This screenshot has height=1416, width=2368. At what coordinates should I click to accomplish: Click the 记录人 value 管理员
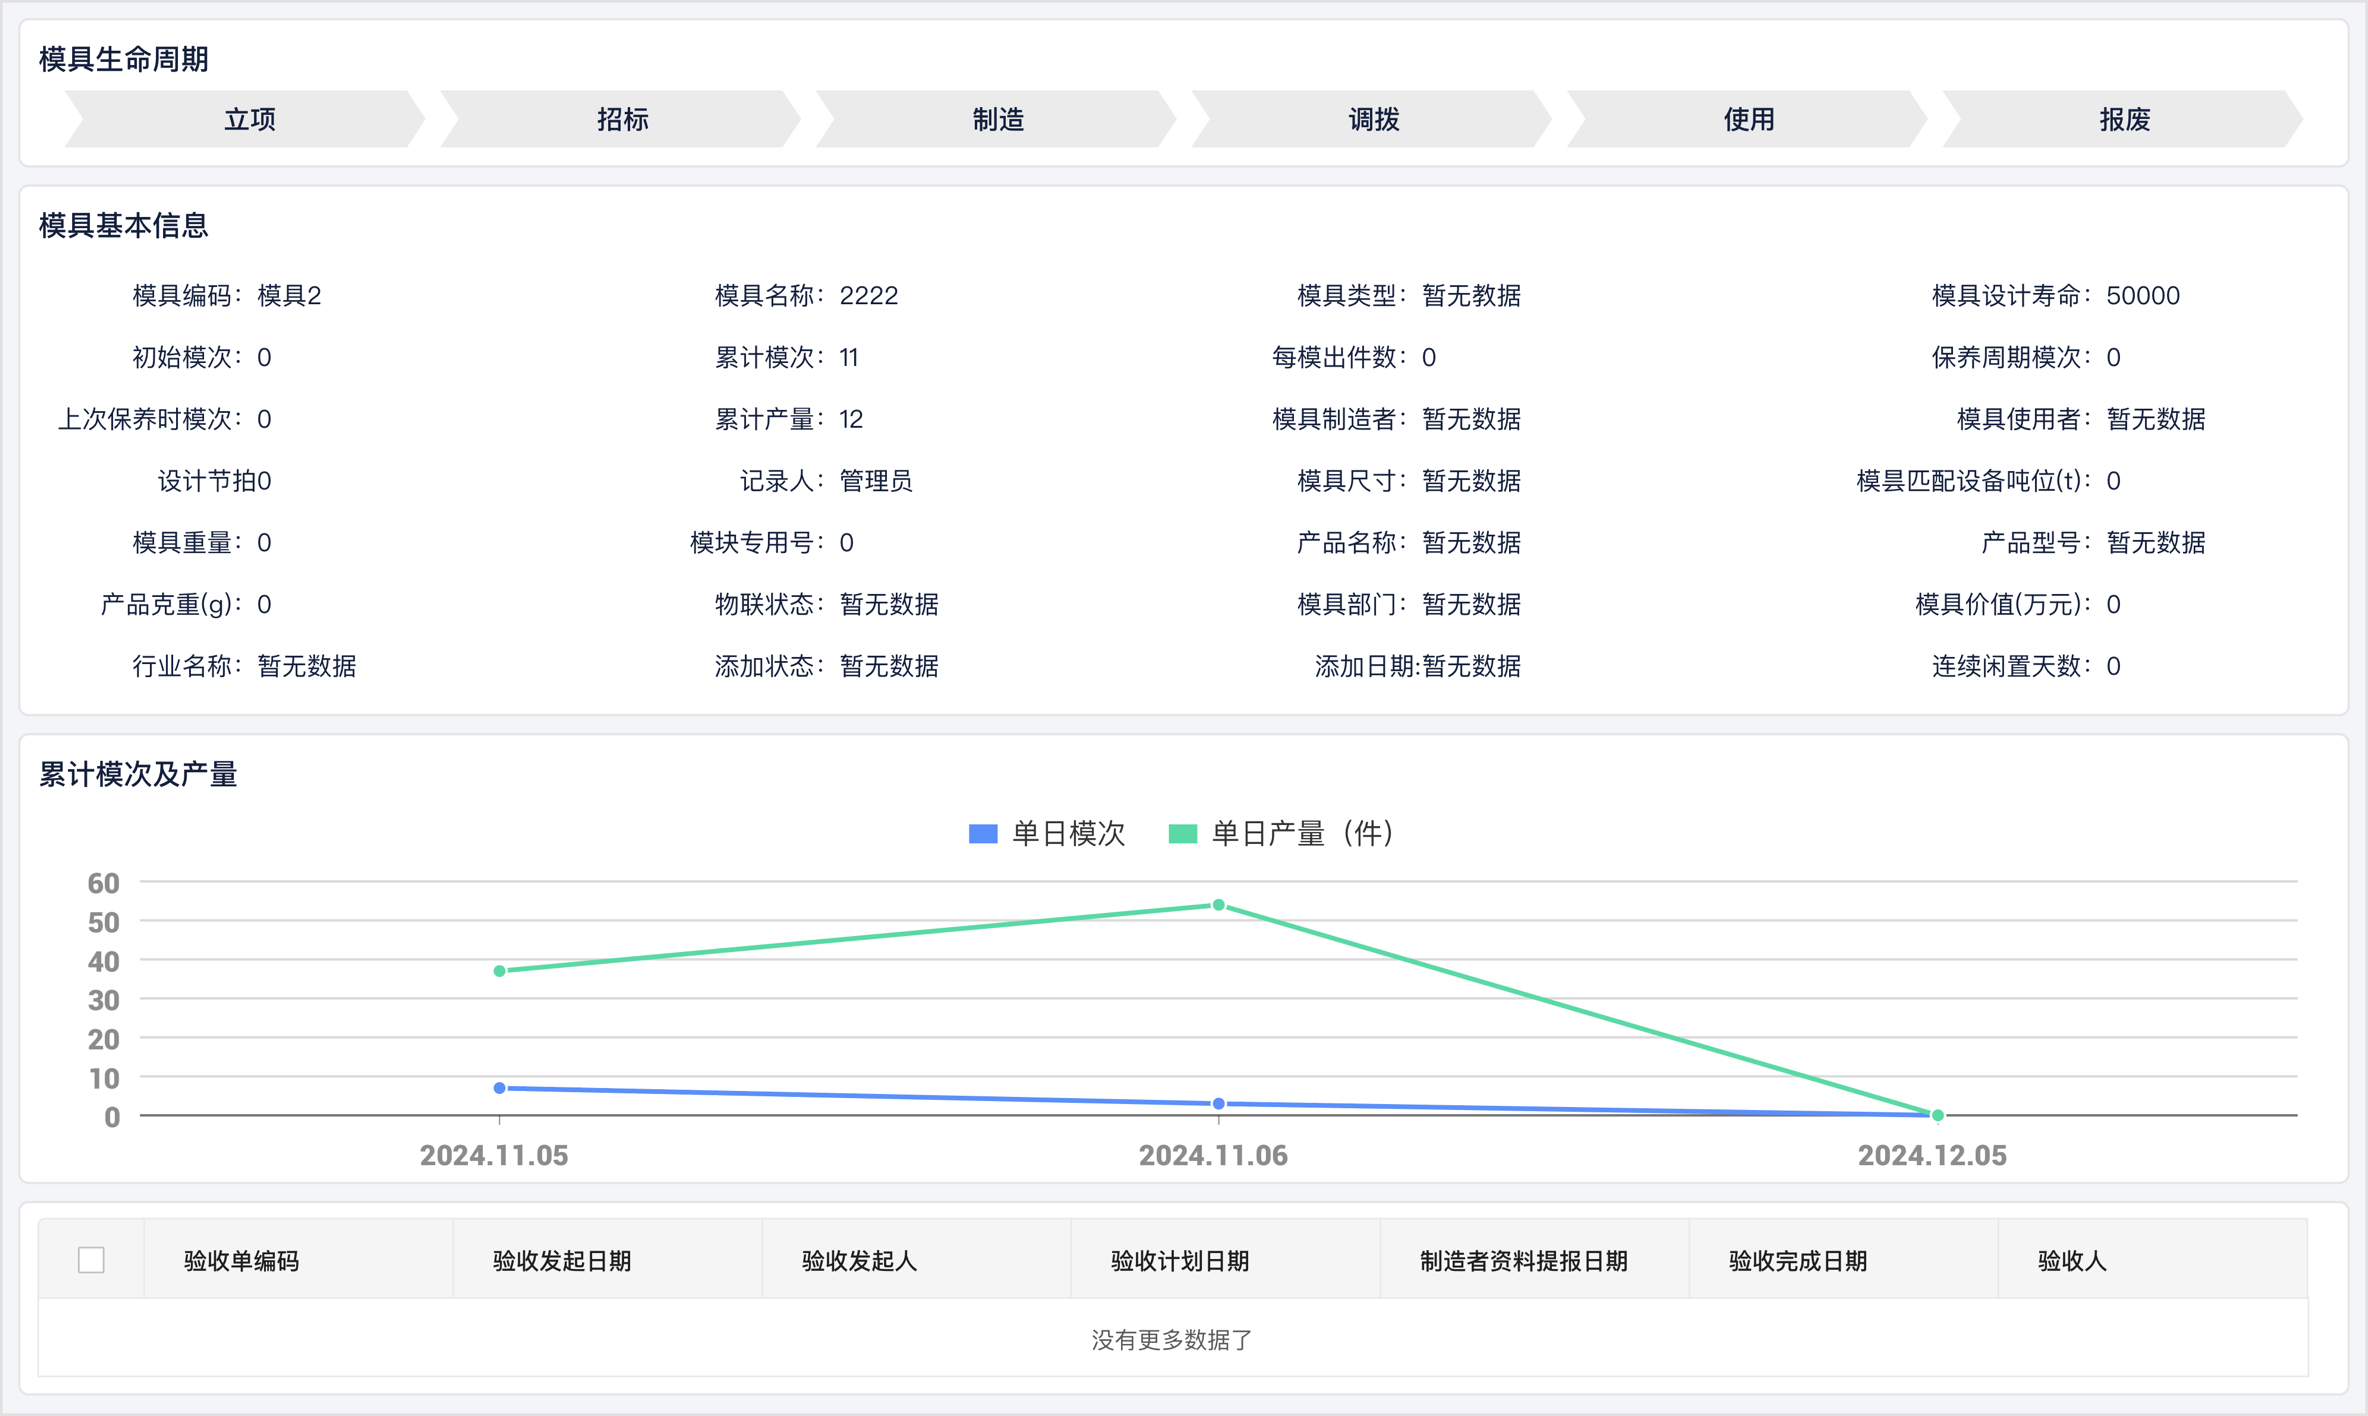click(x=876, y=481)
